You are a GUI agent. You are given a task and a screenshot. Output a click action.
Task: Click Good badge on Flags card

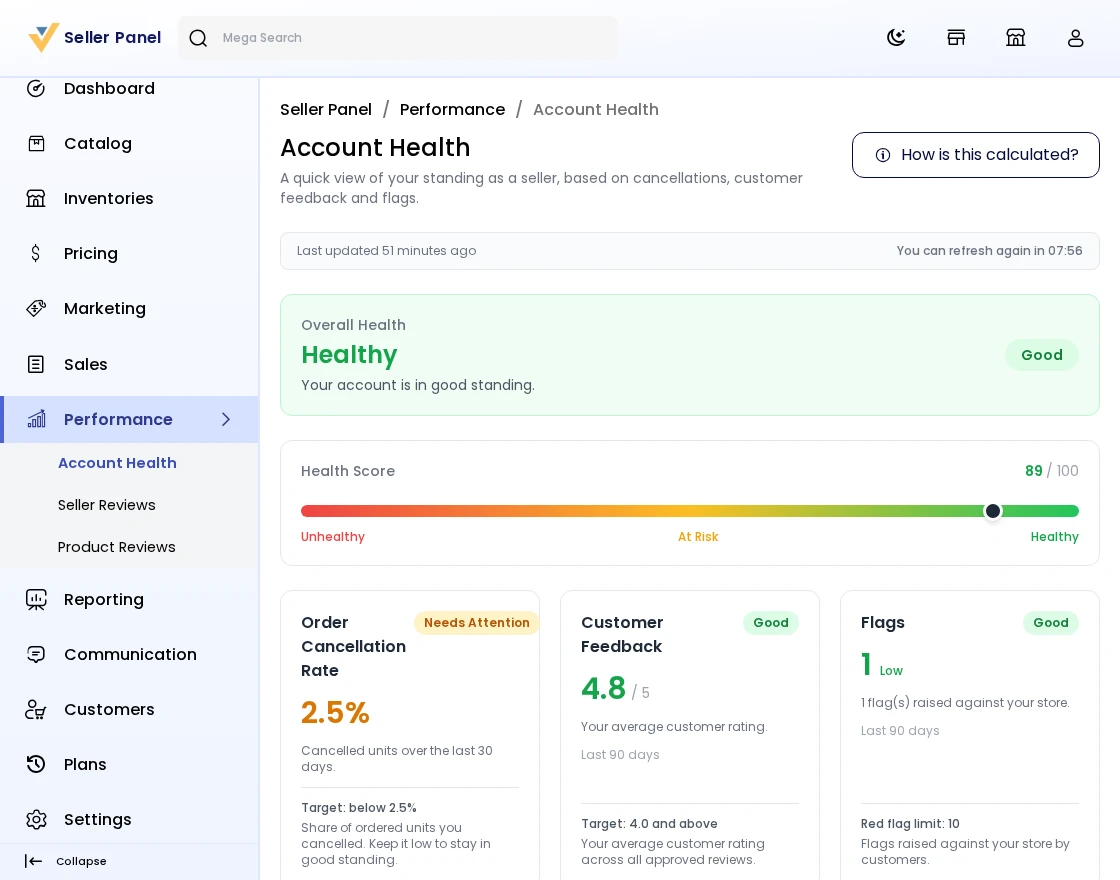pyautogui.click(x=1051, y=623)
